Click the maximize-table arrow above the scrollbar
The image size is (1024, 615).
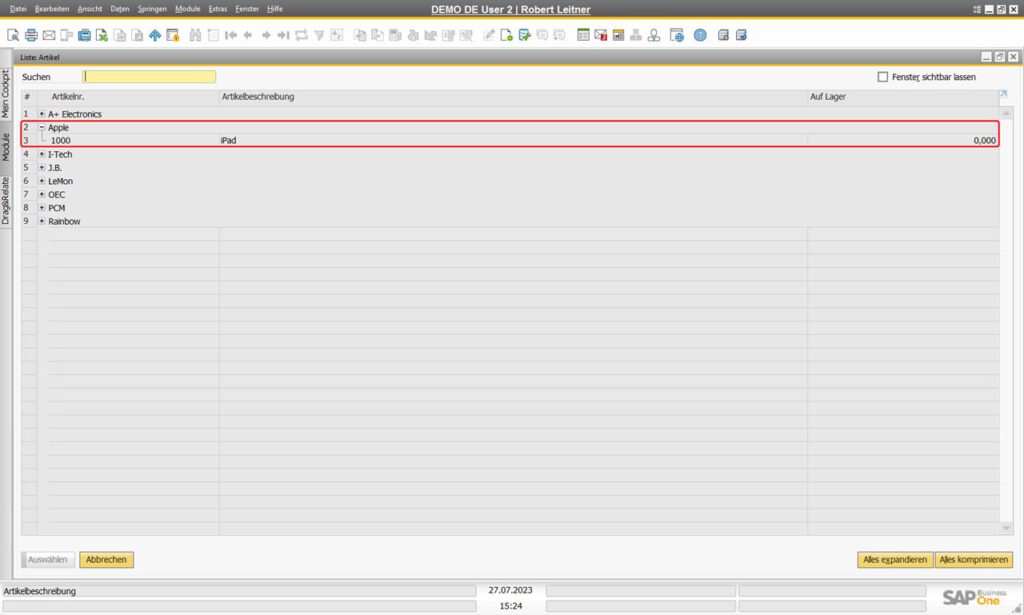[1004, 94]
